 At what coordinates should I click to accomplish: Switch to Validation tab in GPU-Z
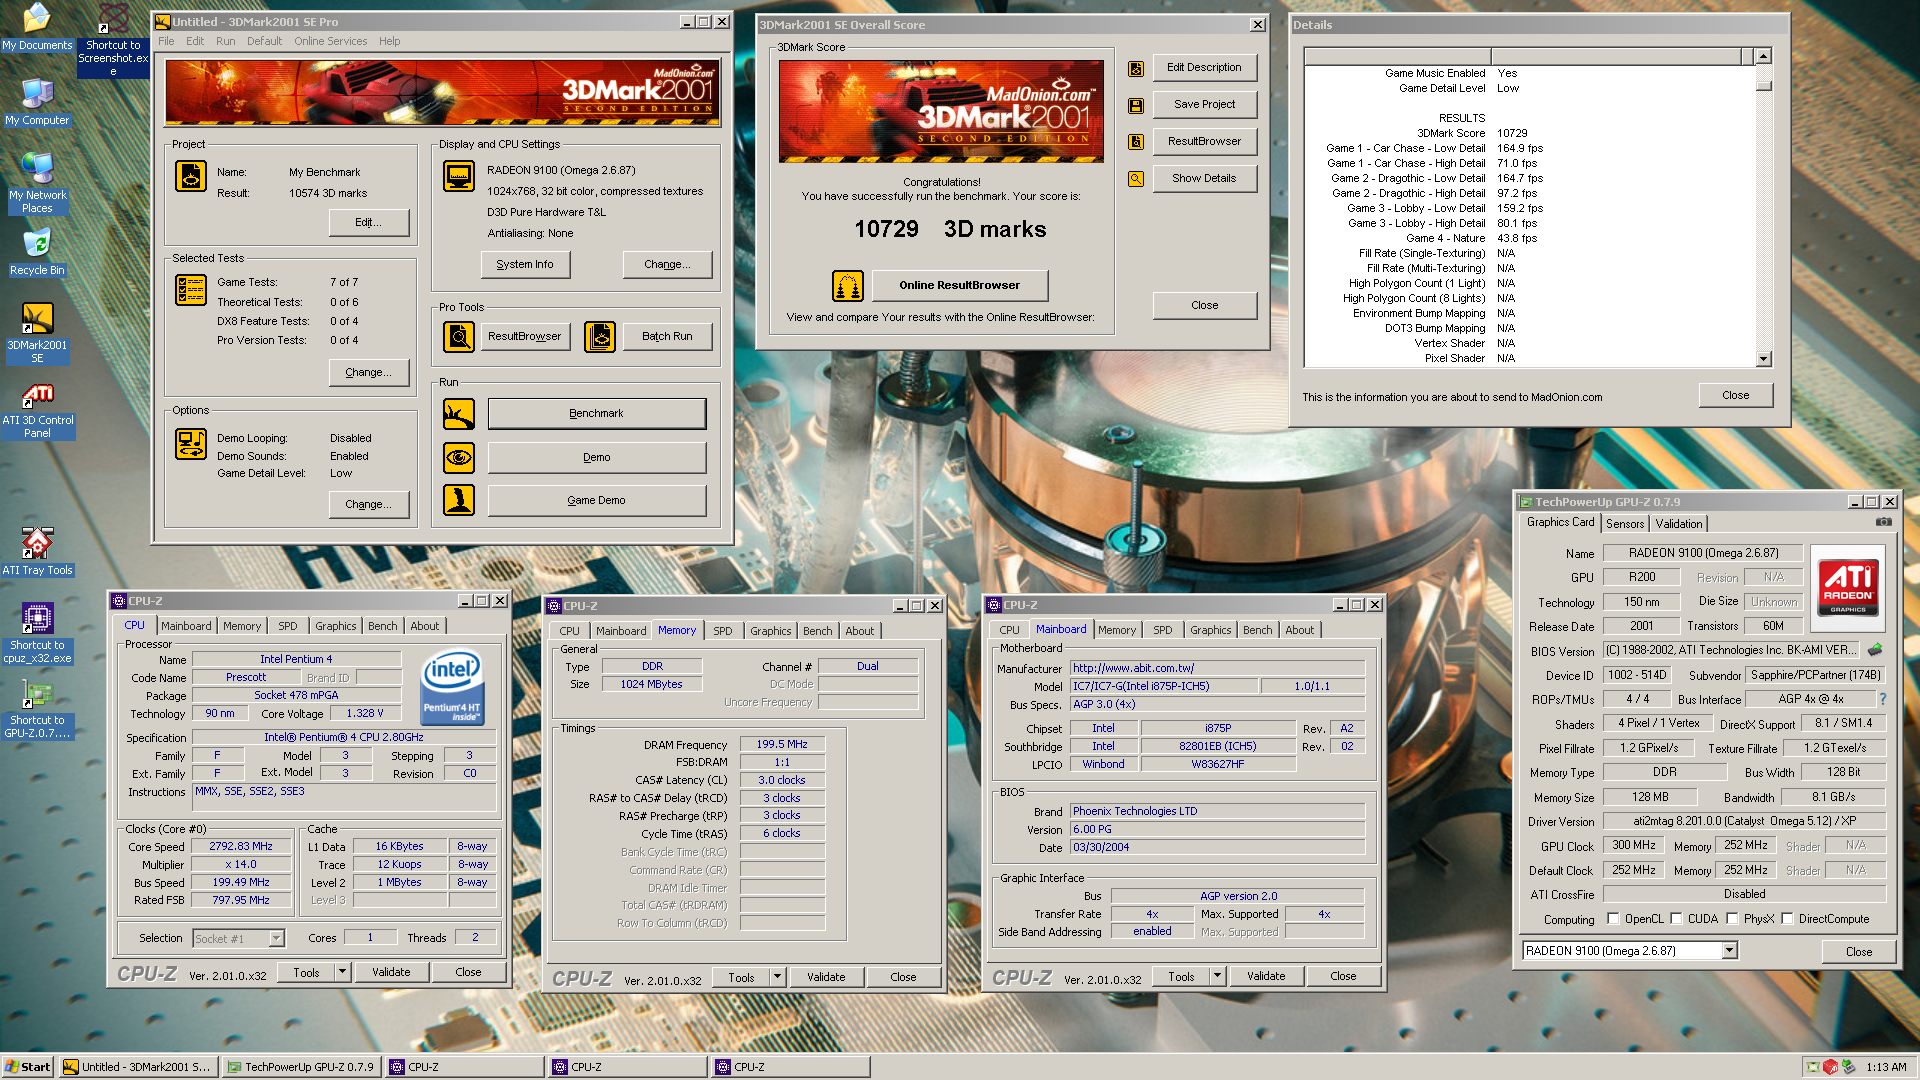click(1679, 524)
